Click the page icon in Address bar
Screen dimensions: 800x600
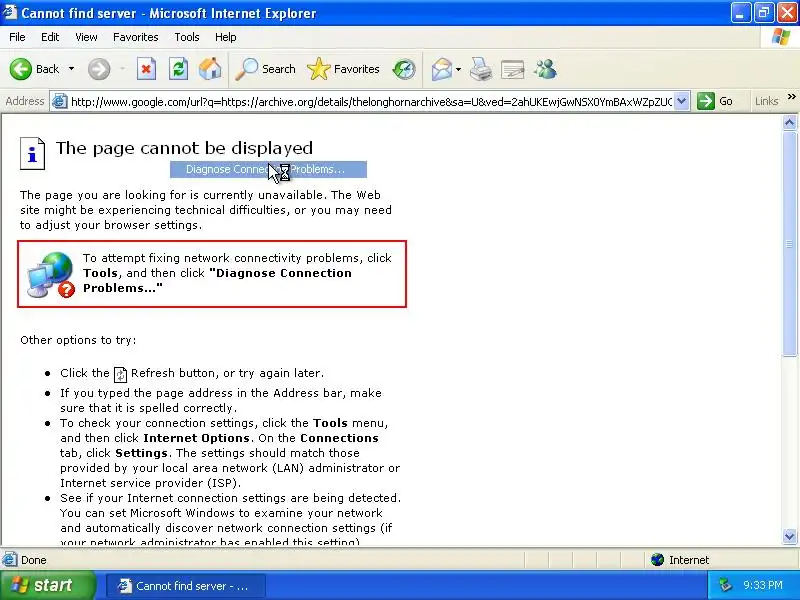coord(60,101)
